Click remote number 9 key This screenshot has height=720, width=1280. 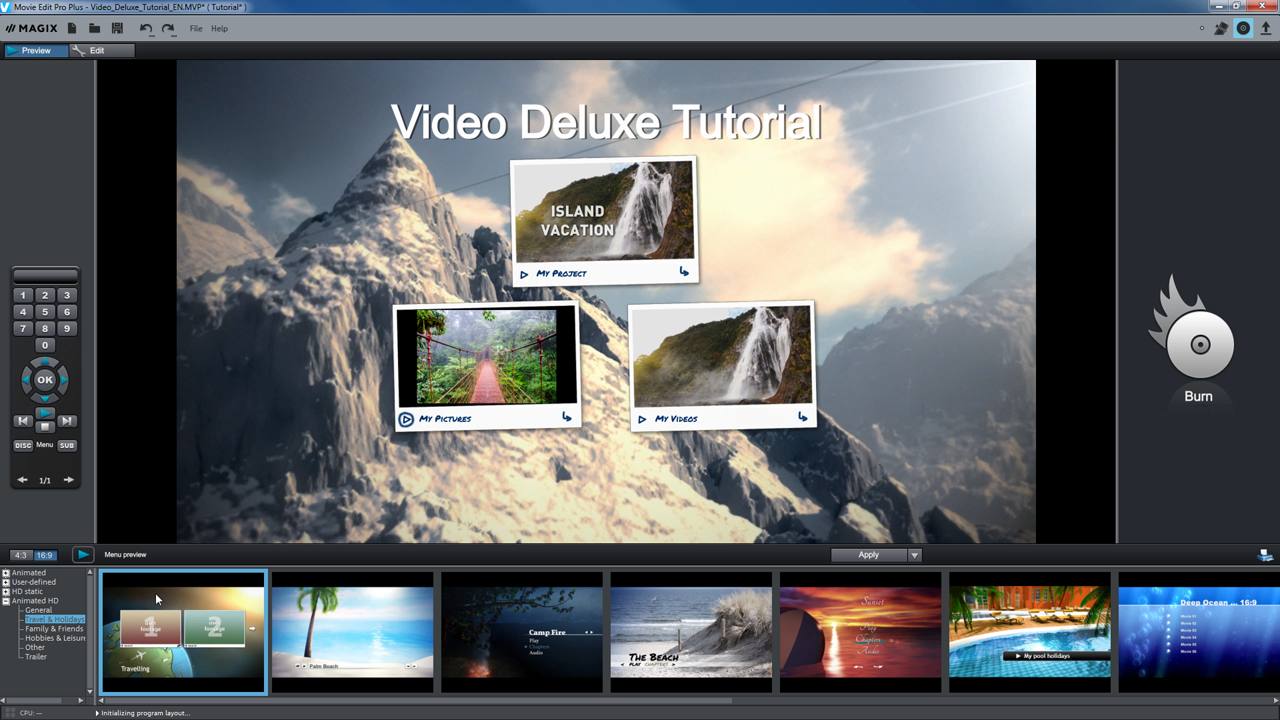point(67,328)
